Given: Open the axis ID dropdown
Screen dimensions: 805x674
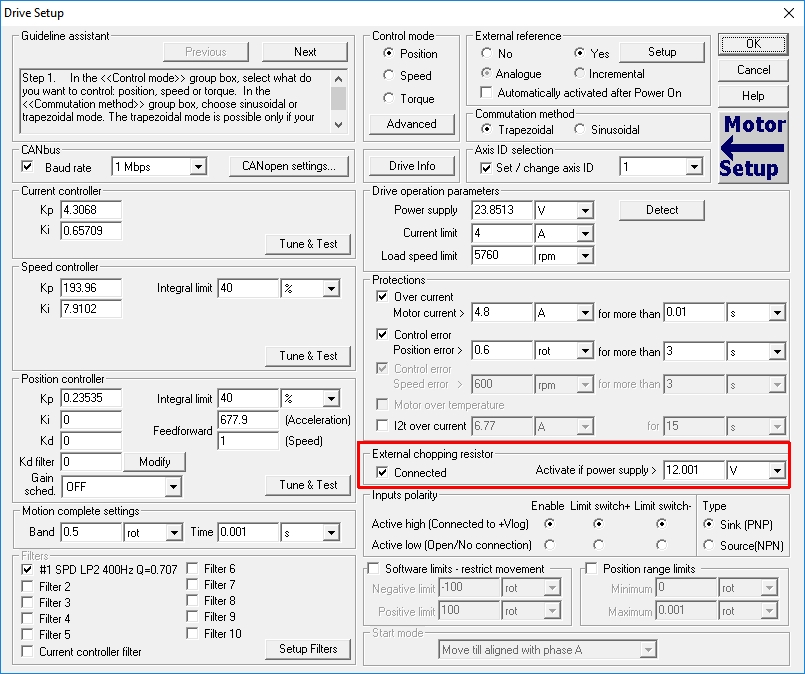Looking at the screenshot, I should (x=694, y=166).
